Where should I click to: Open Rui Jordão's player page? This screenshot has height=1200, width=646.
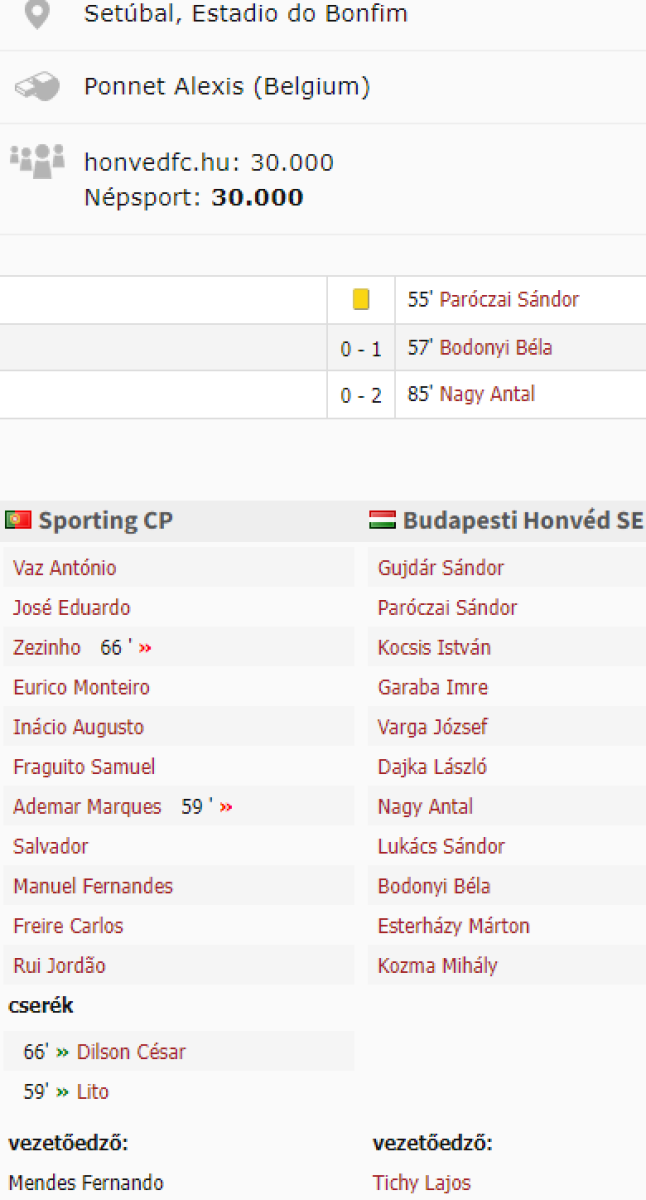pos(59,966)
